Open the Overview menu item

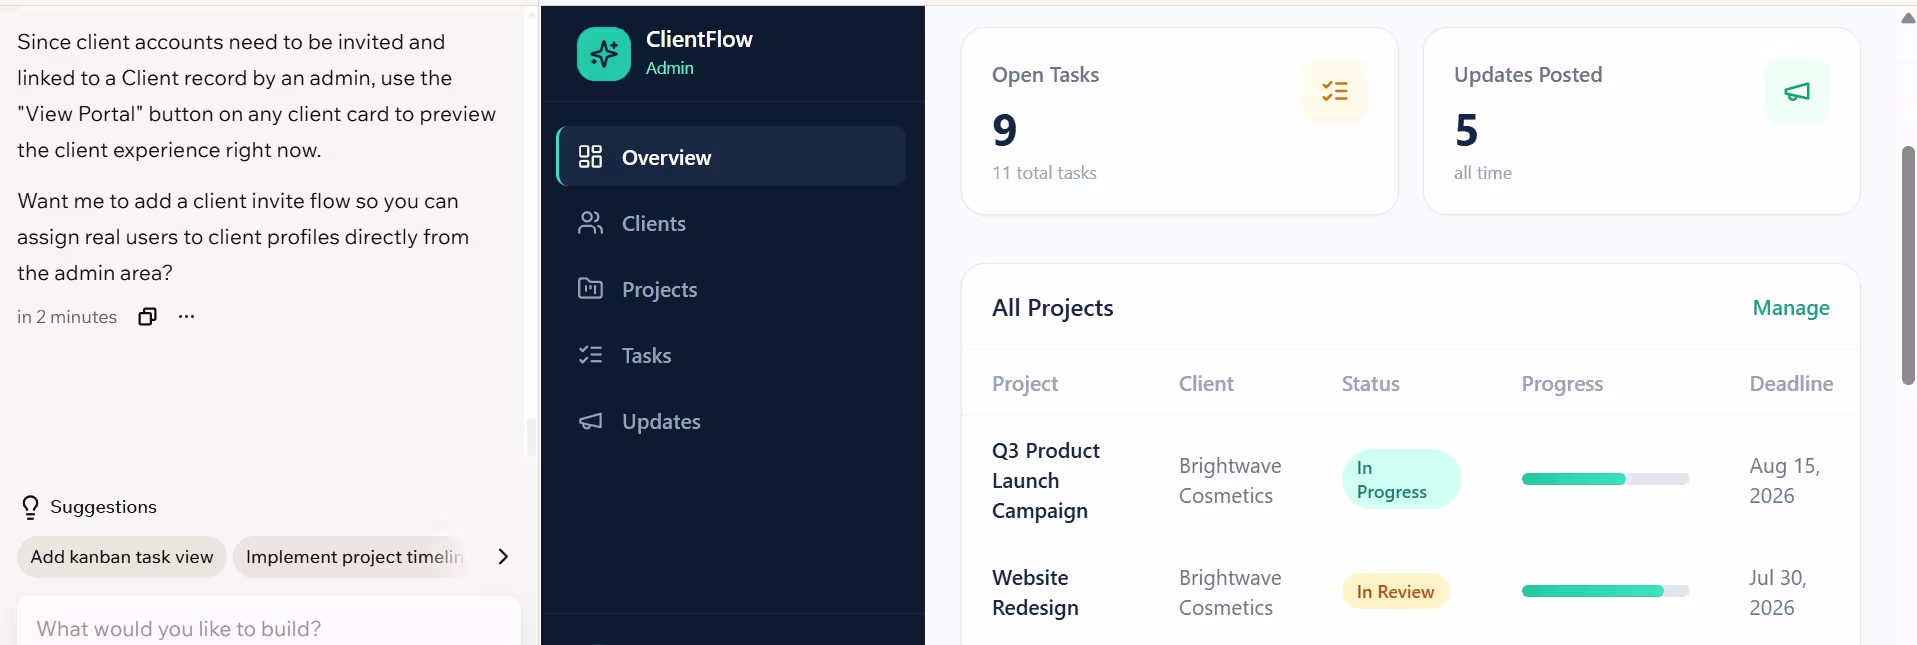[731, 156]
